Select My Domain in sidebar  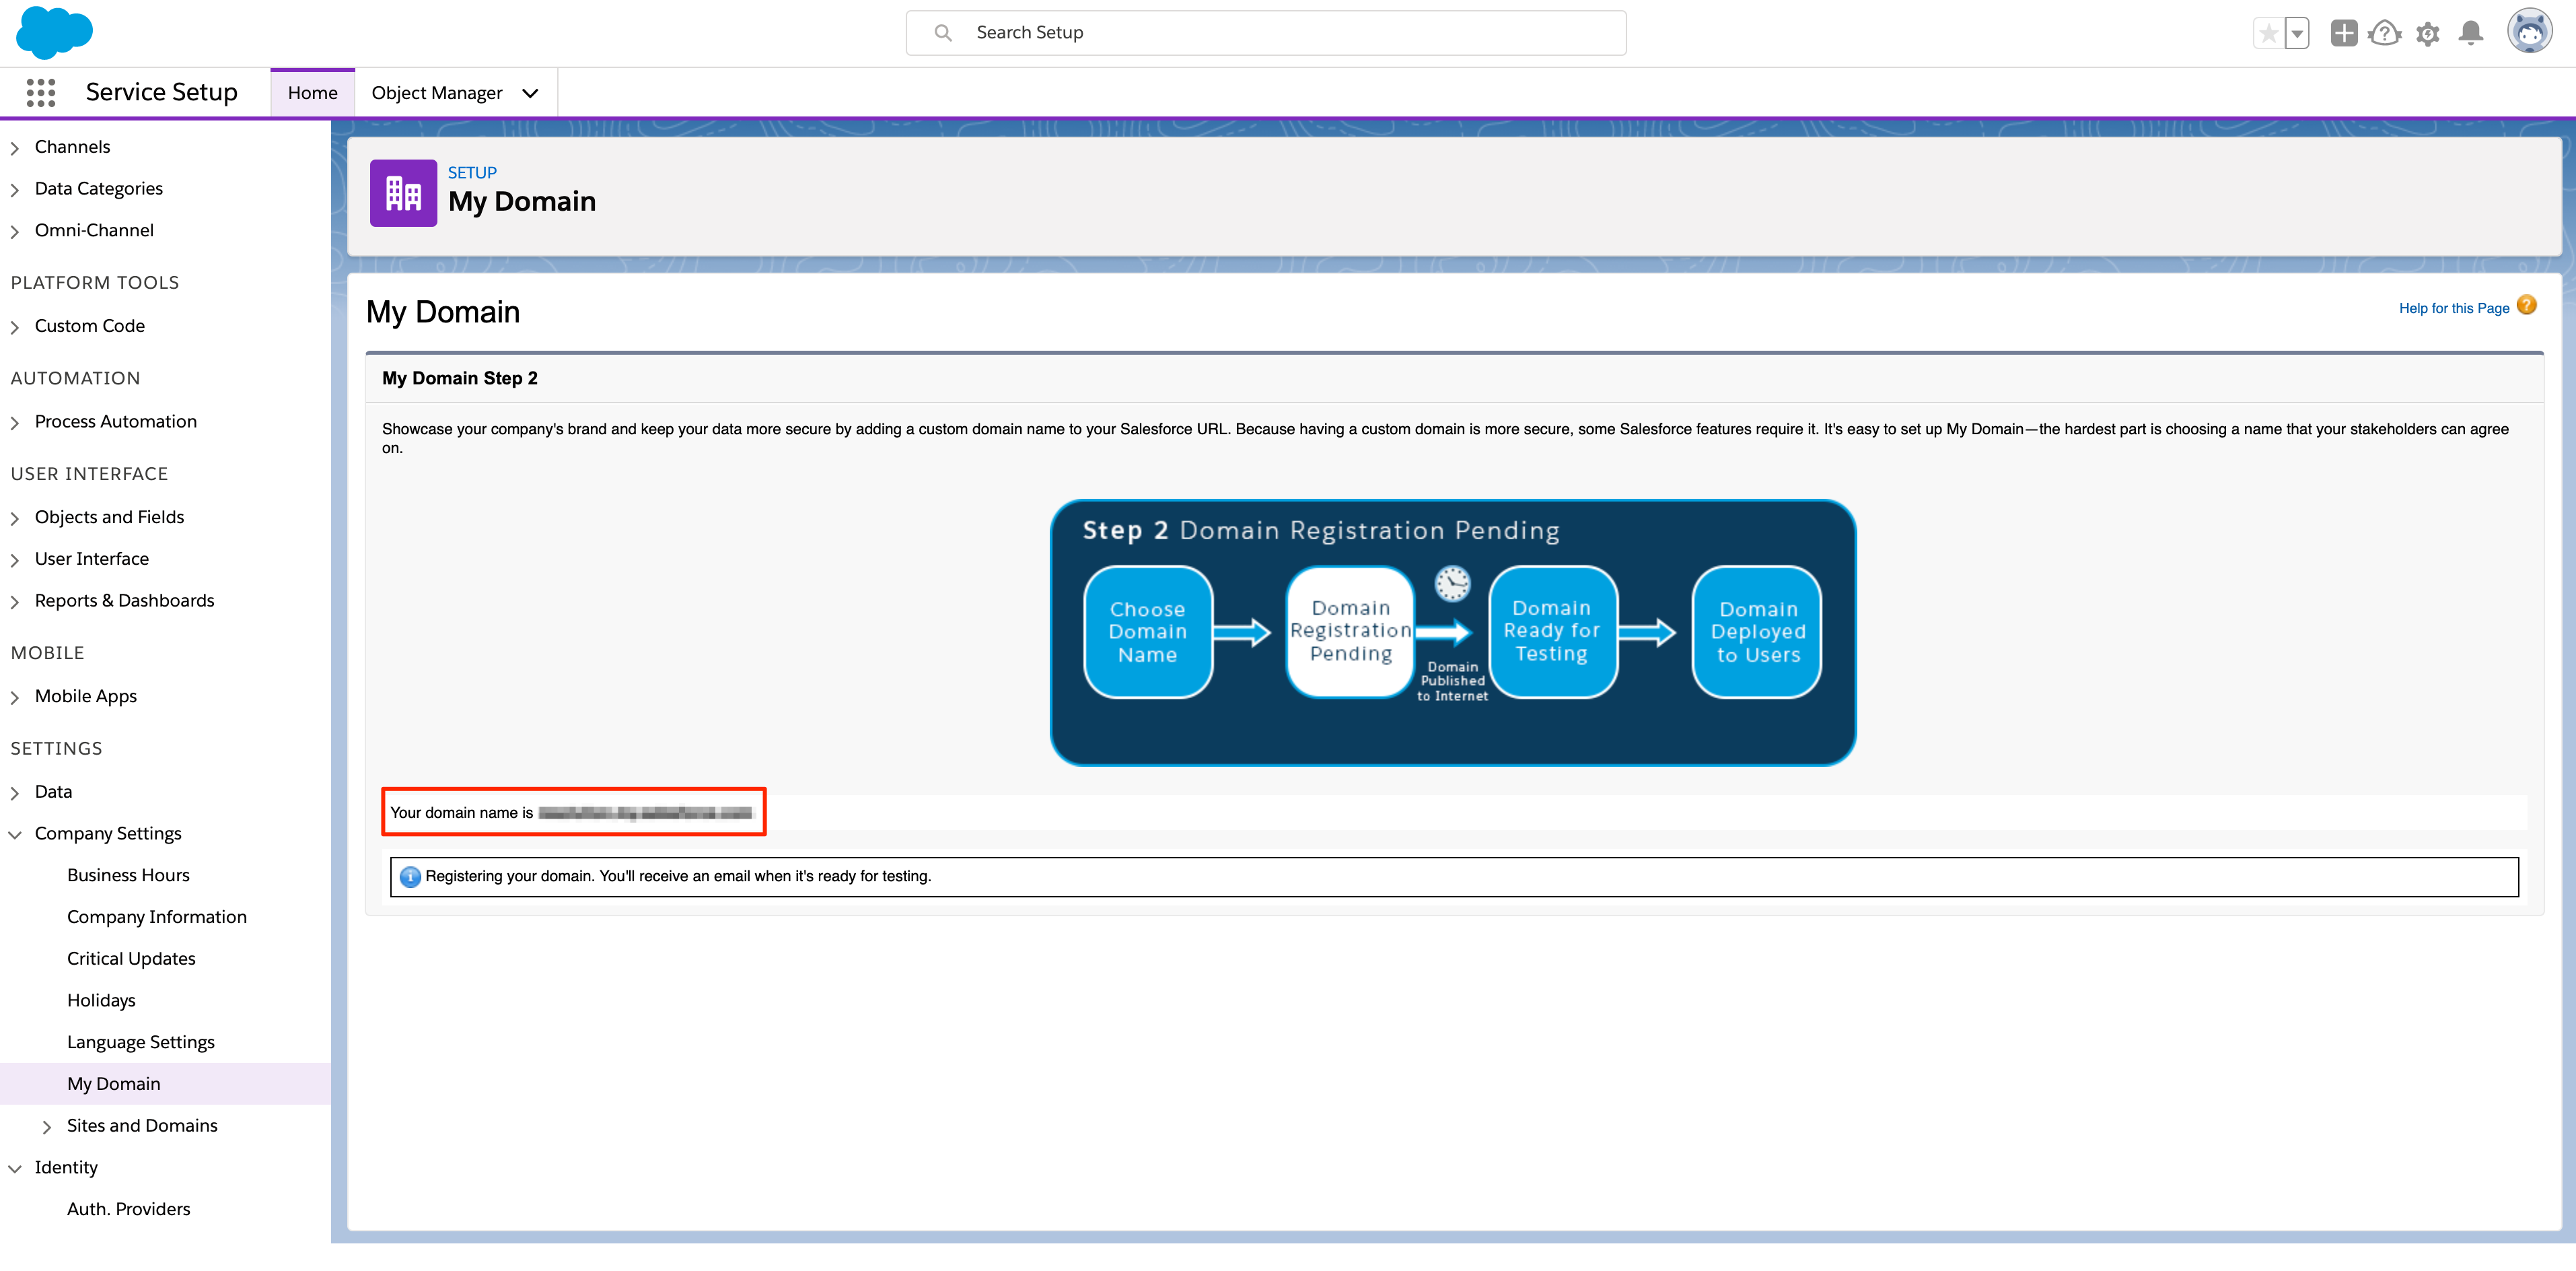pyautogui.click(x=165, y=1084)
